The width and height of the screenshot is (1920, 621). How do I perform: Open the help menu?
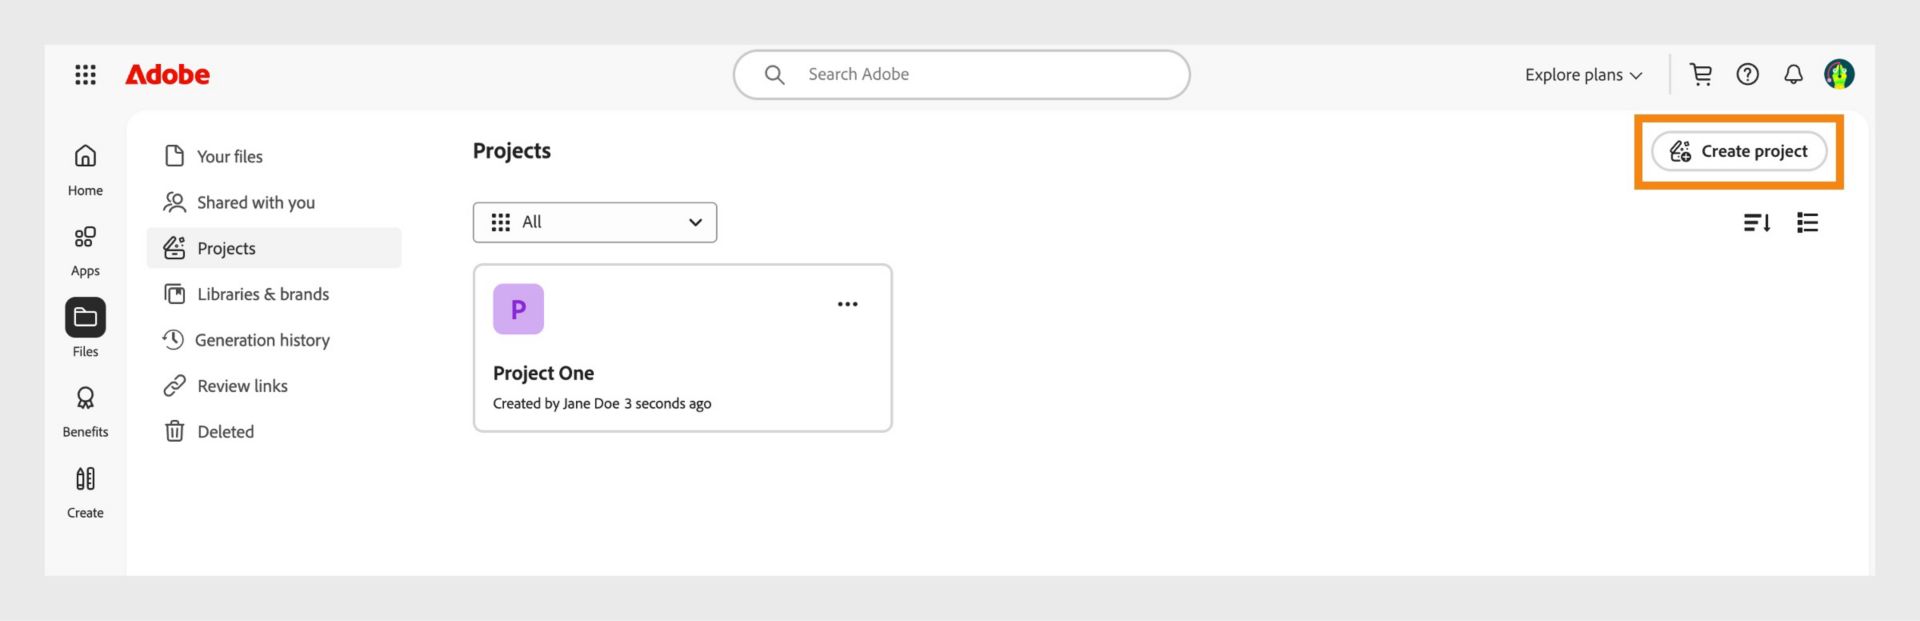pos(1747,74)
